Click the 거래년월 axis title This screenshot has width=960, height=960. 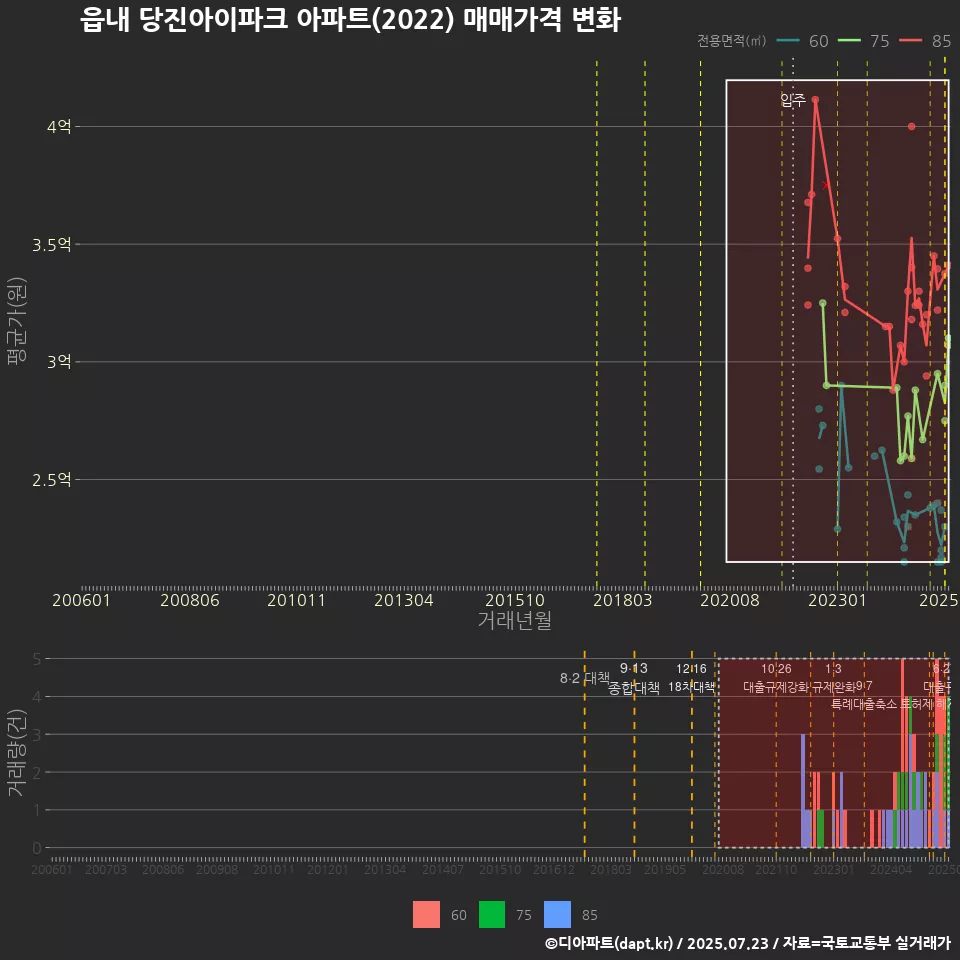coord(515,620)
